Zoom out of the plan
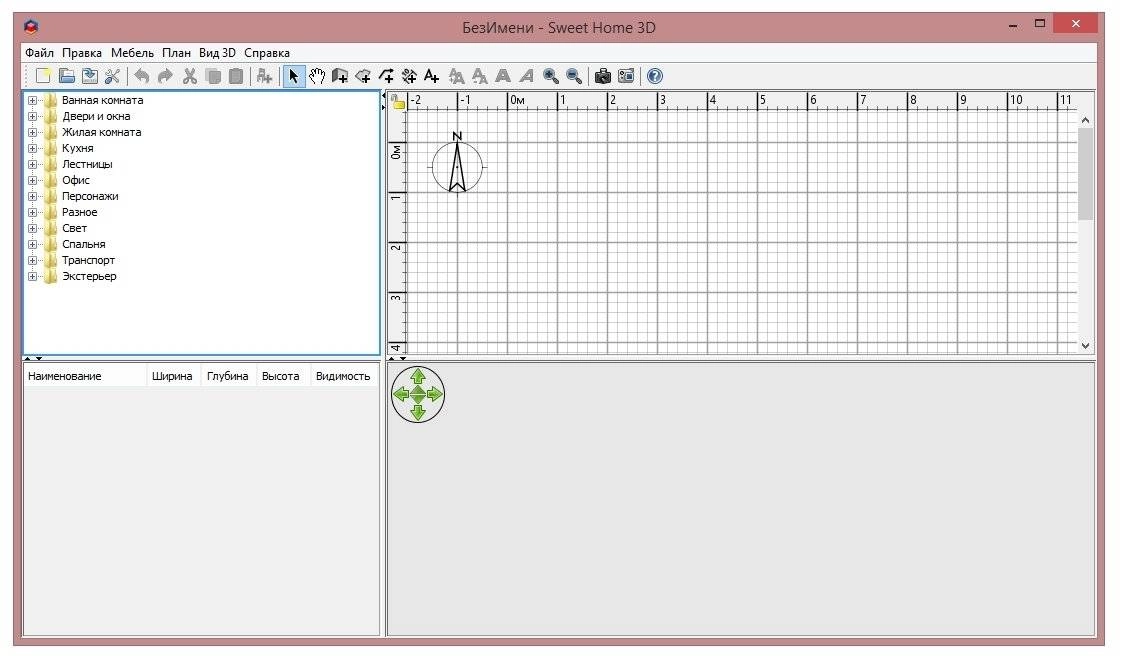Screen dimensions: 1122x665 tap(574, 76)
